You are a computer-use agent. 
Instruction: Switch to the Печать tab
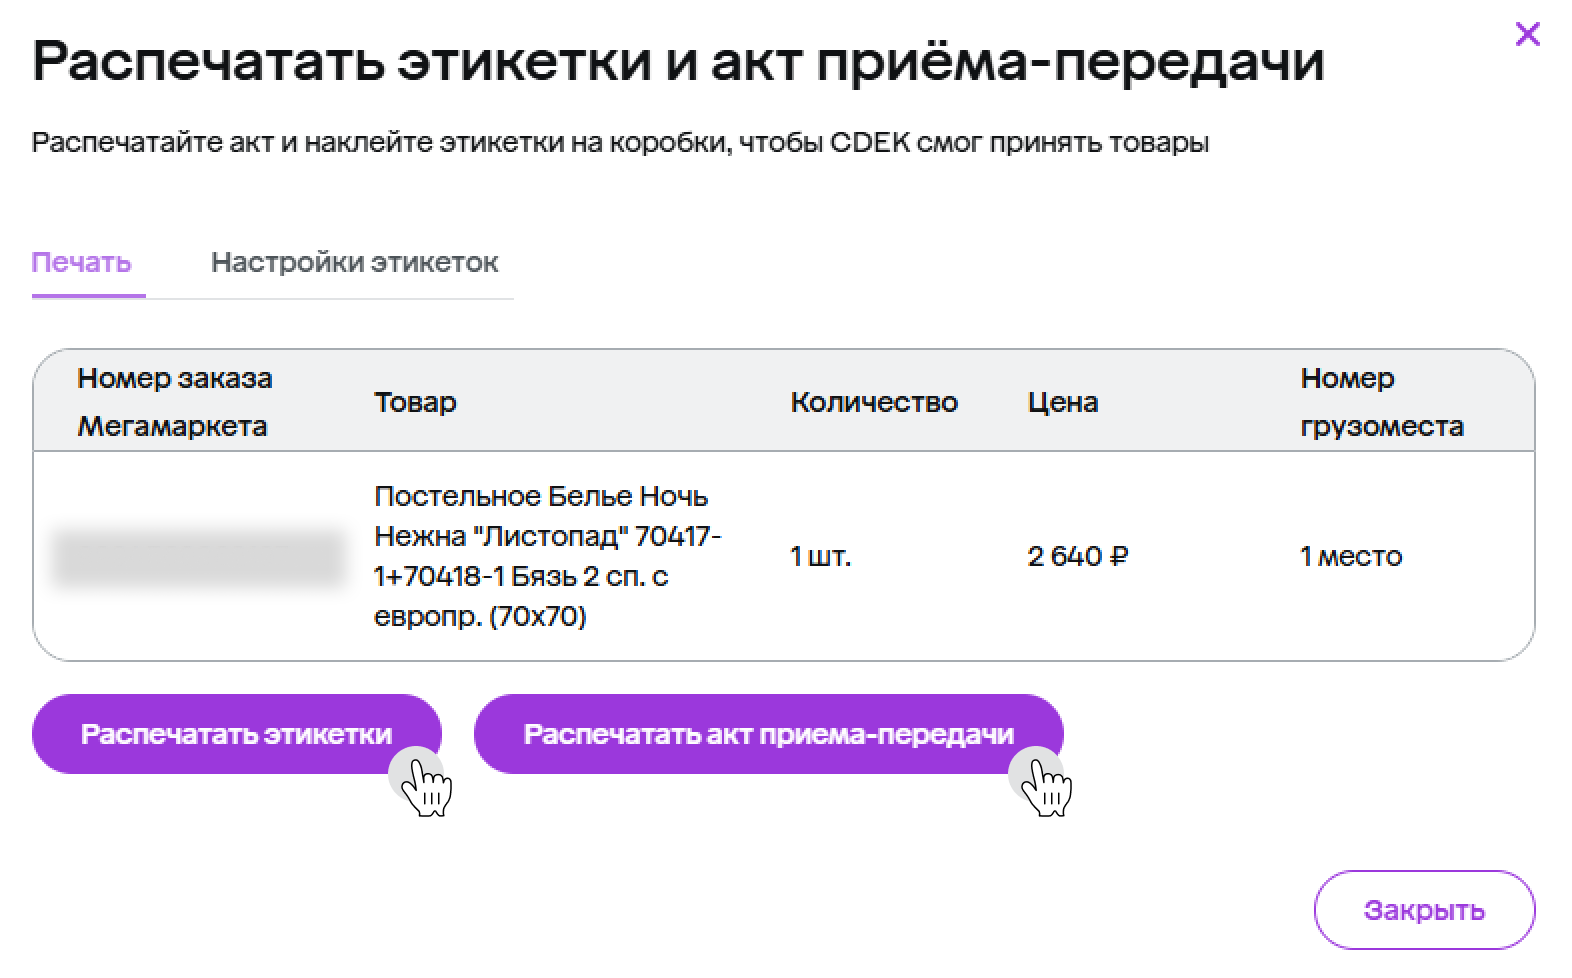[82, 263]
